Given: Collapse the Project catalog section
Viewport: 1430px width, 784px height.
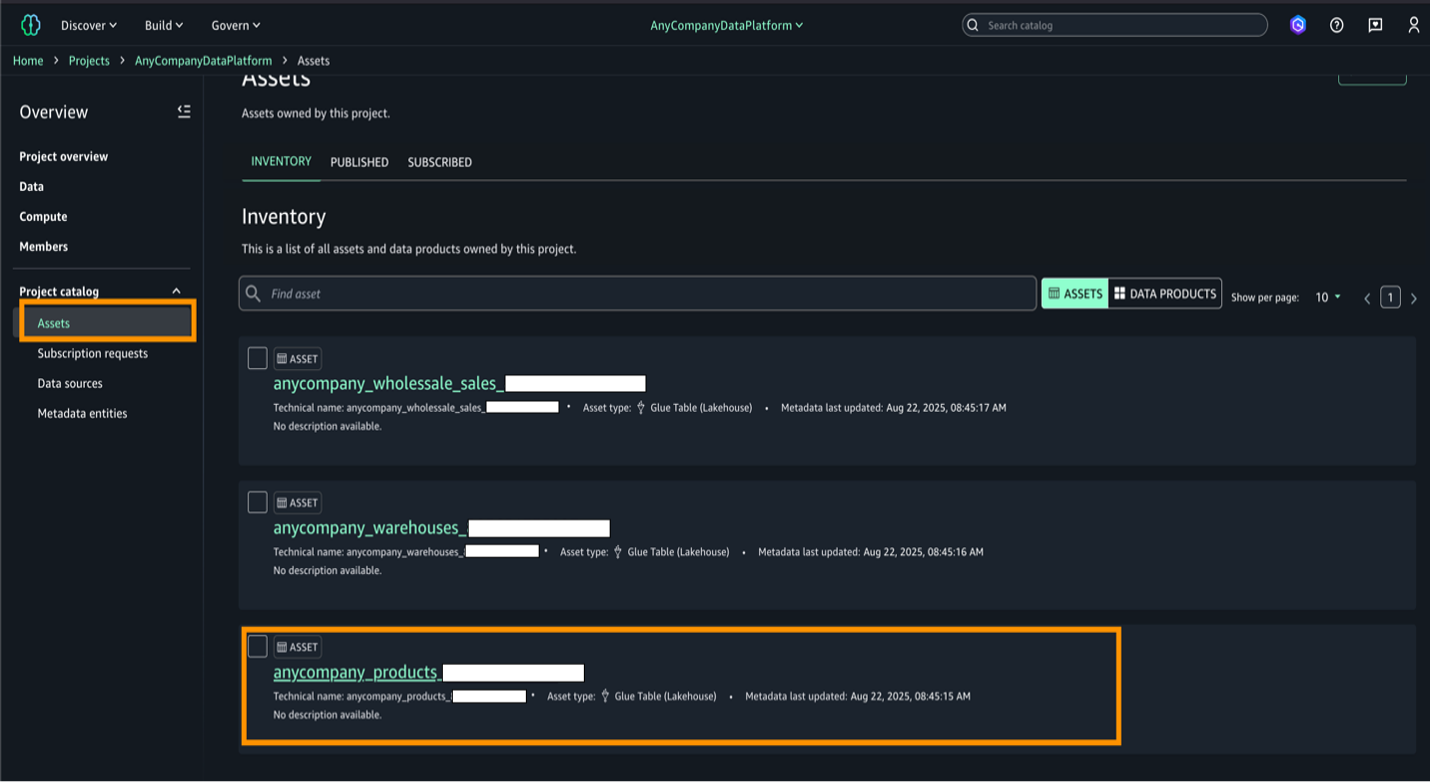Looking at the screenshot, I should pyautogui.click(x=177, y=291).
